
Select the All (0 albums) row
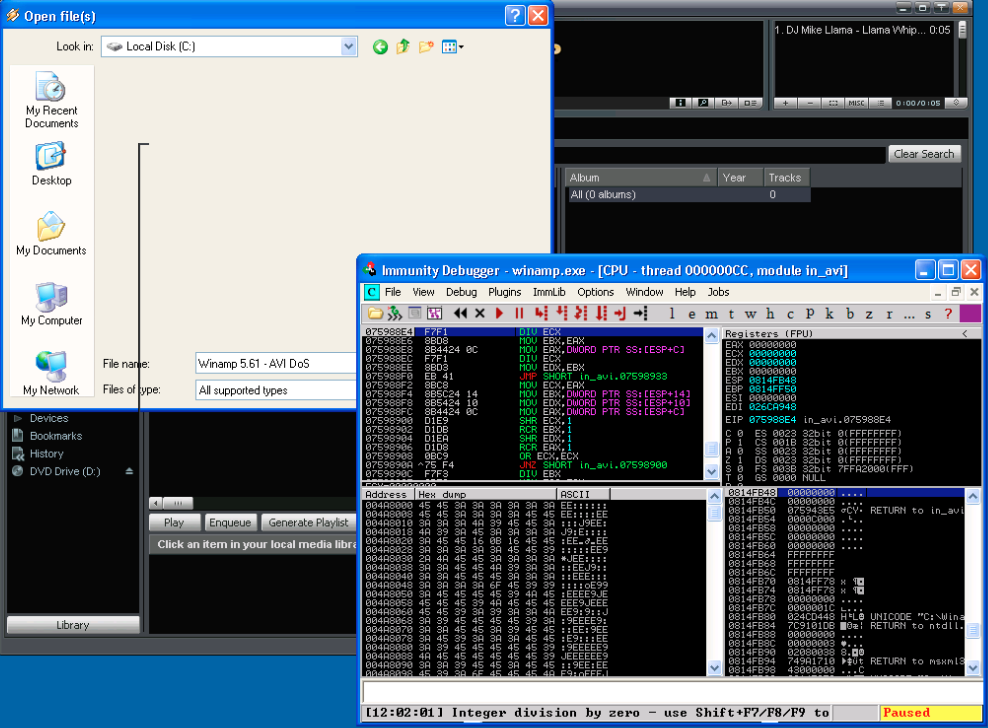coord(688,195)
